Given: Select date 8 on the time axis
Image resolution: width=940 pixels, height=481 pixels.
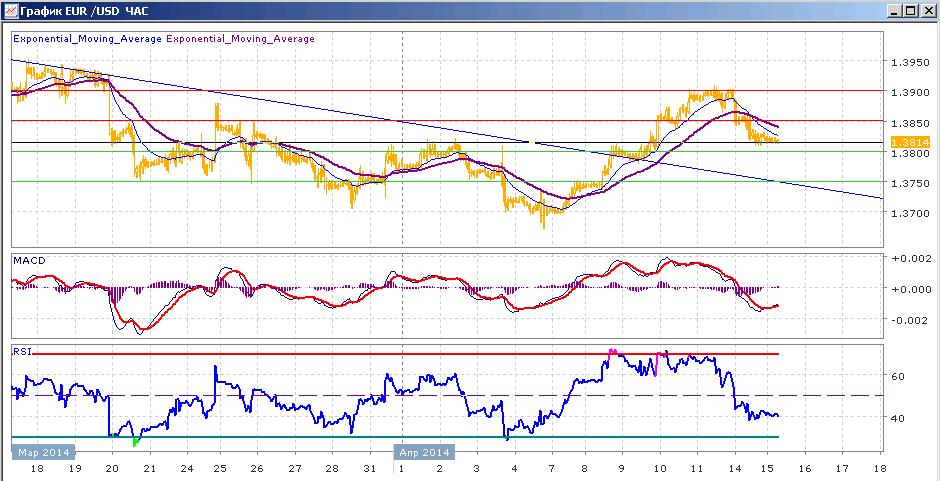Looking at the screenshot, I should click(585, 469).
